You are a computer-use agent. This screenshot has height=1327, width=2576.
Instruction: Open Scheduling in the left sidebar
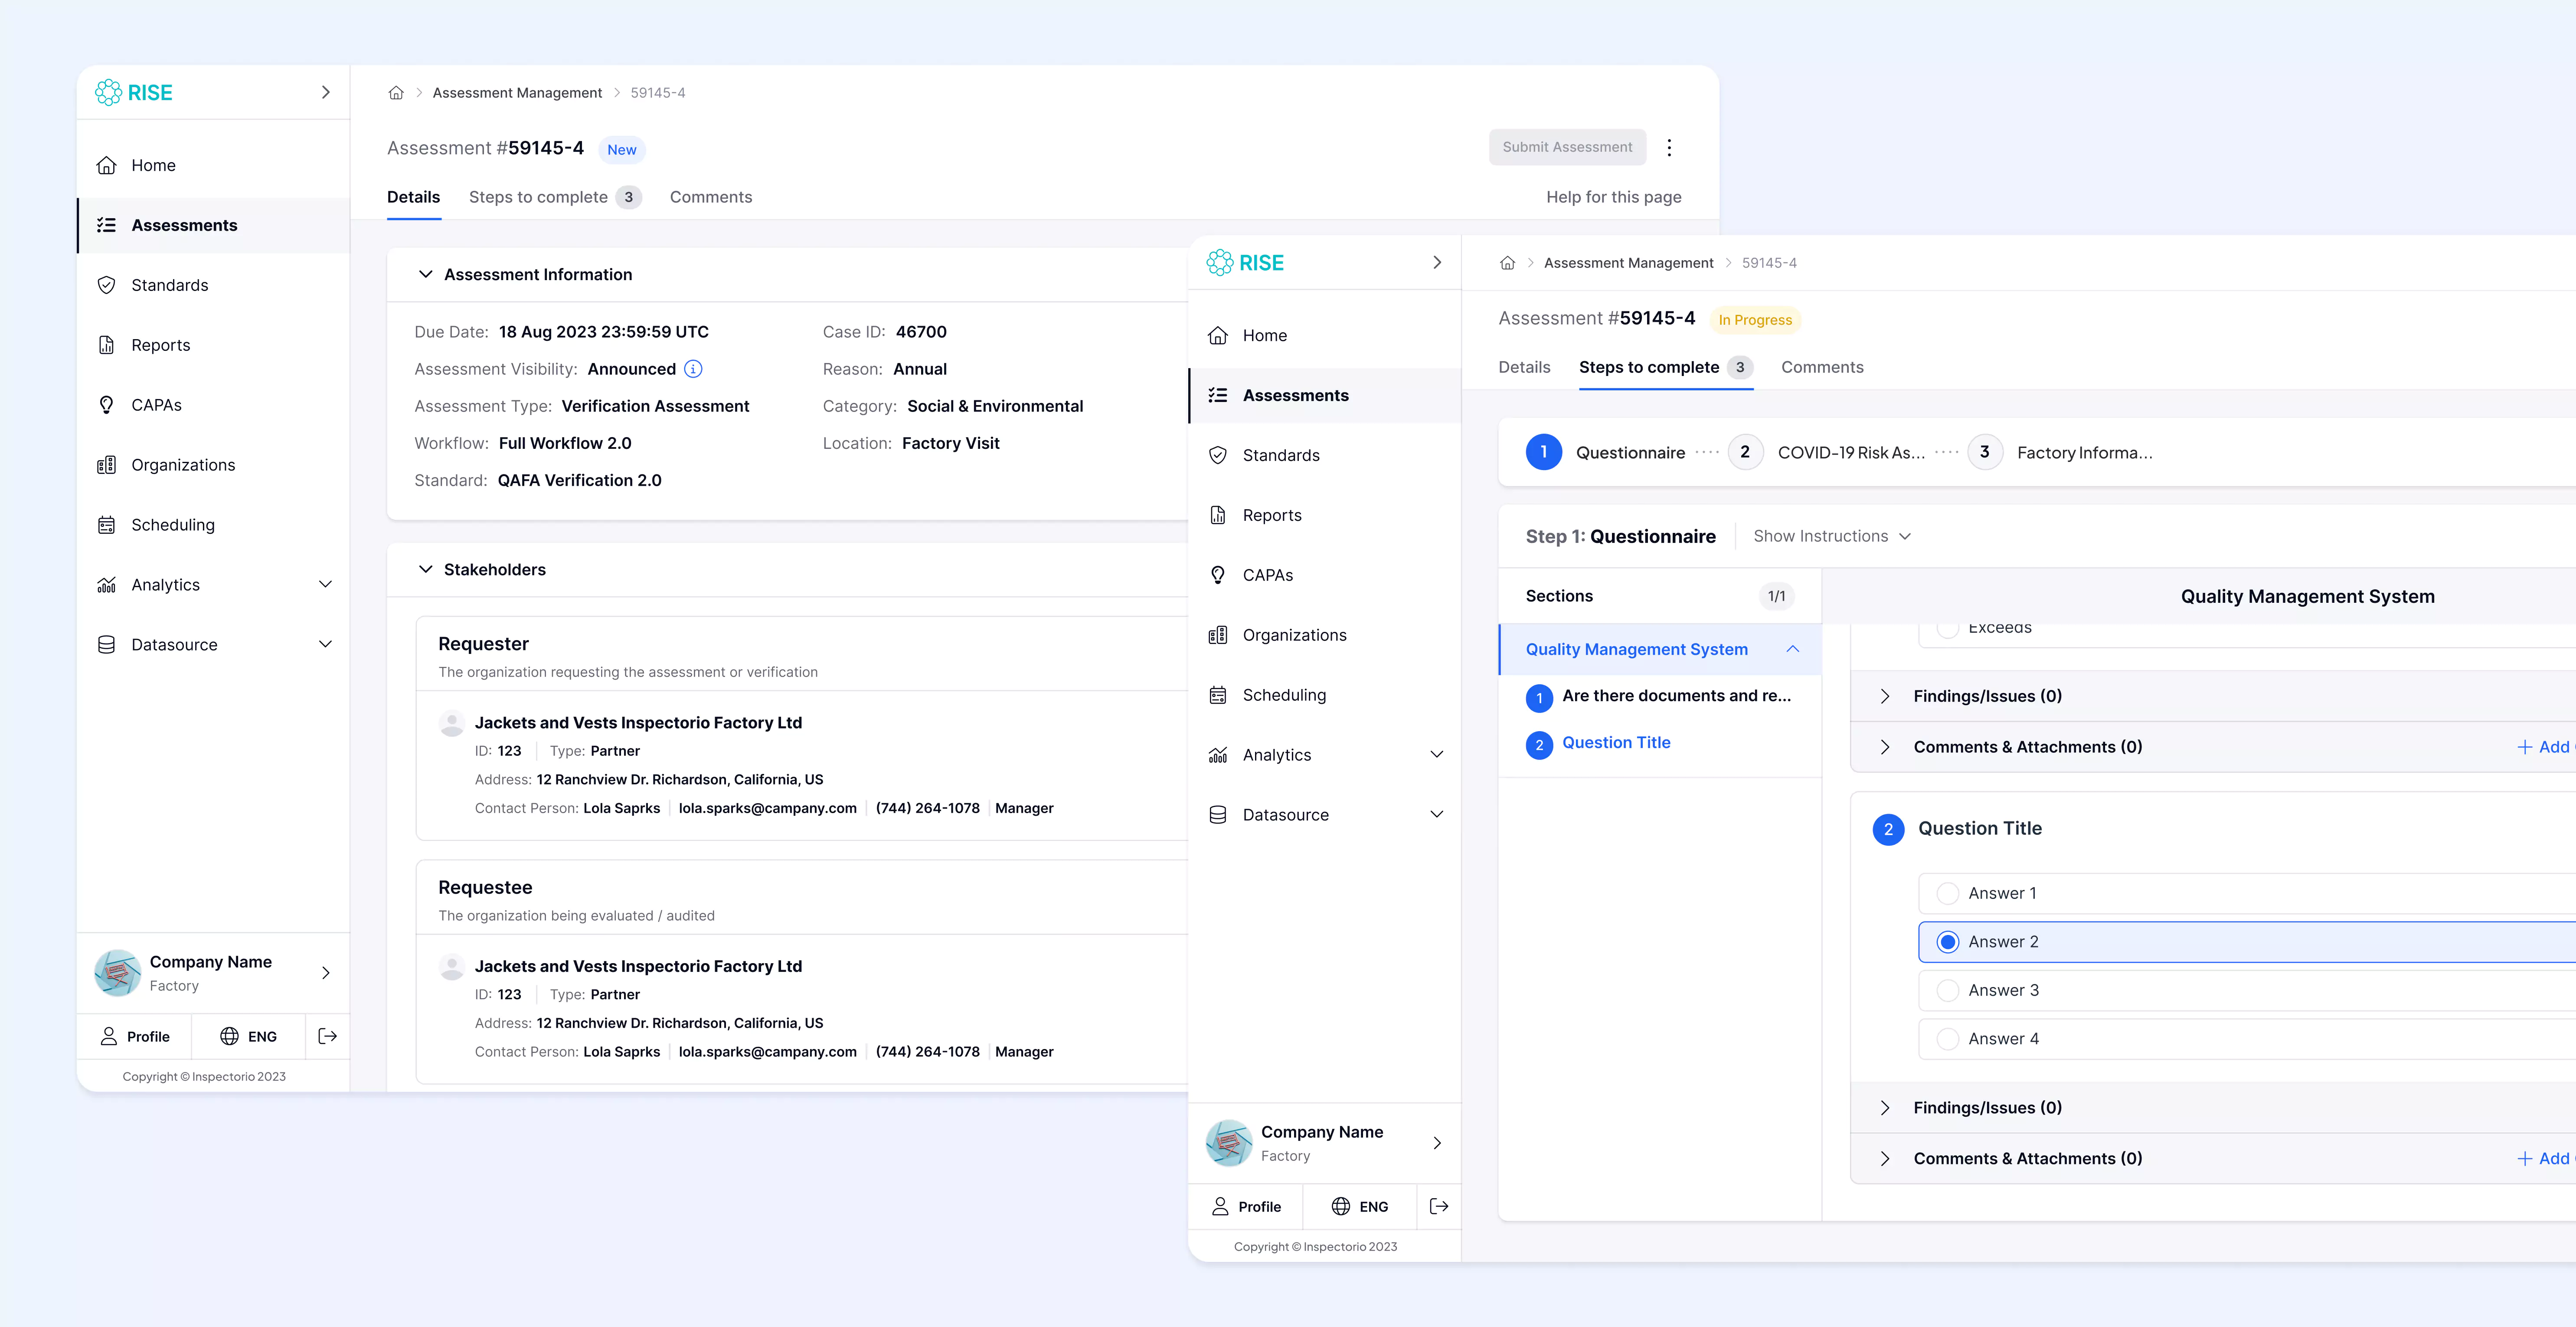[172, 525]
